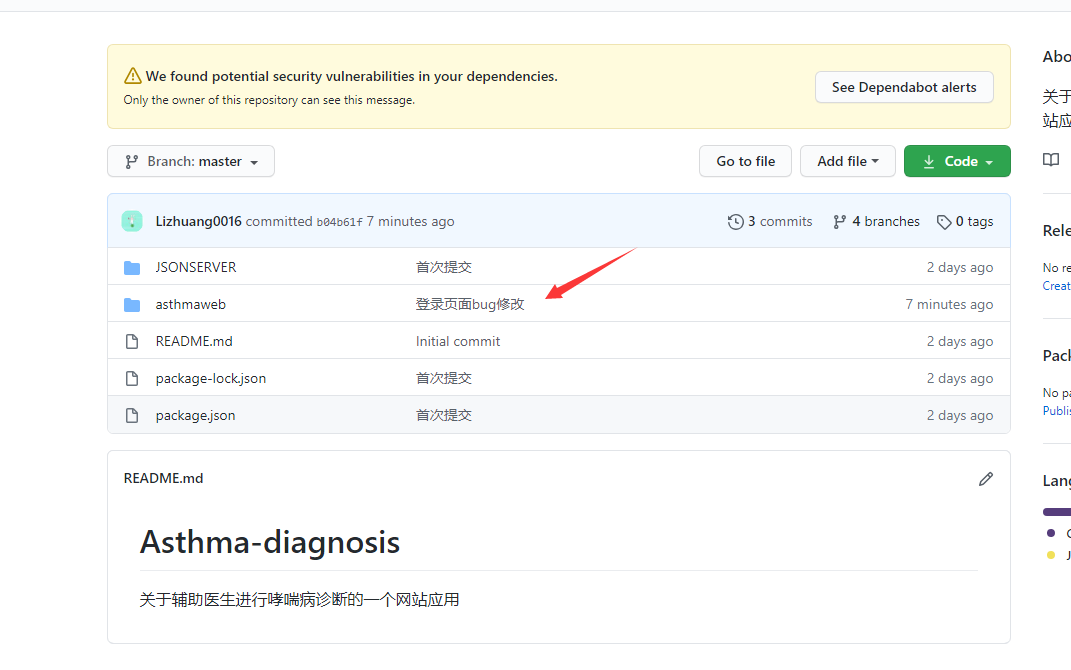Open Initial commit message link

458,341
